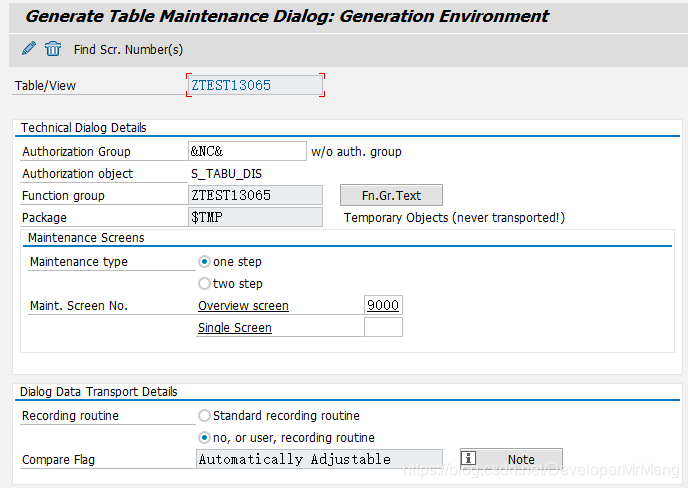Choose two step maintenance type

(x=205, y=284)
